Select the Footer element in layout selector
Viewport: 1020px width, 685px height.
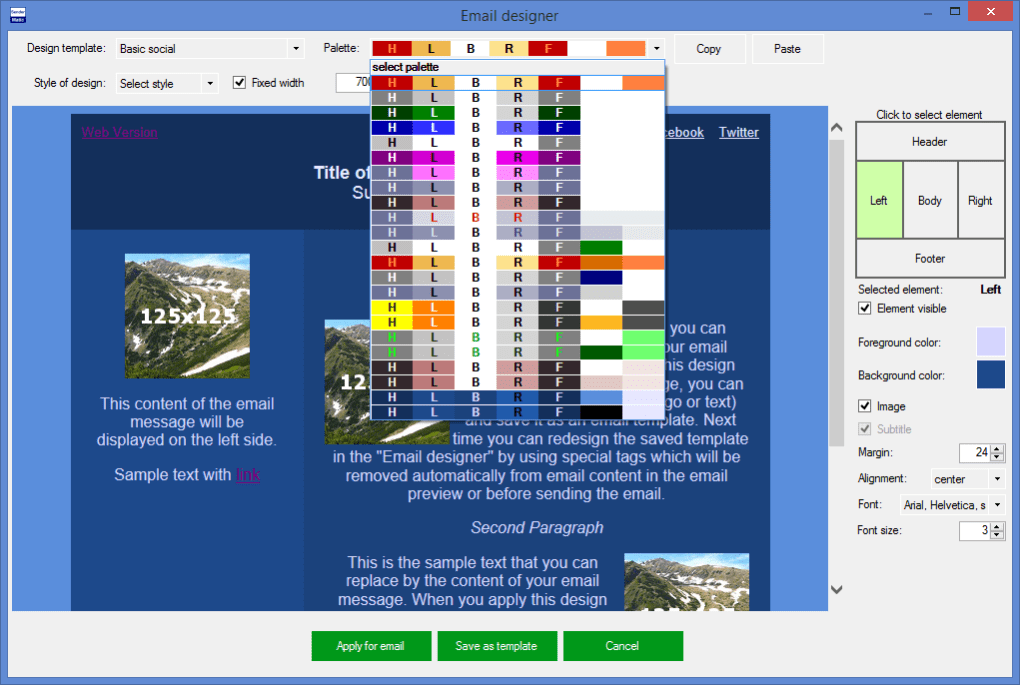point(929,259)
